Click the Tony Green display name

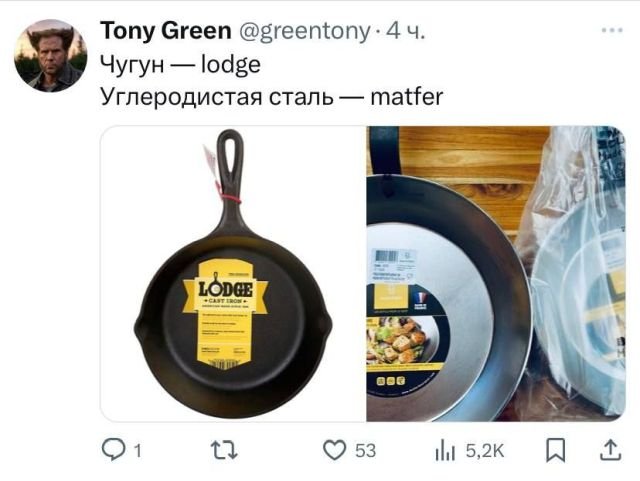click(x=166, y=31)
